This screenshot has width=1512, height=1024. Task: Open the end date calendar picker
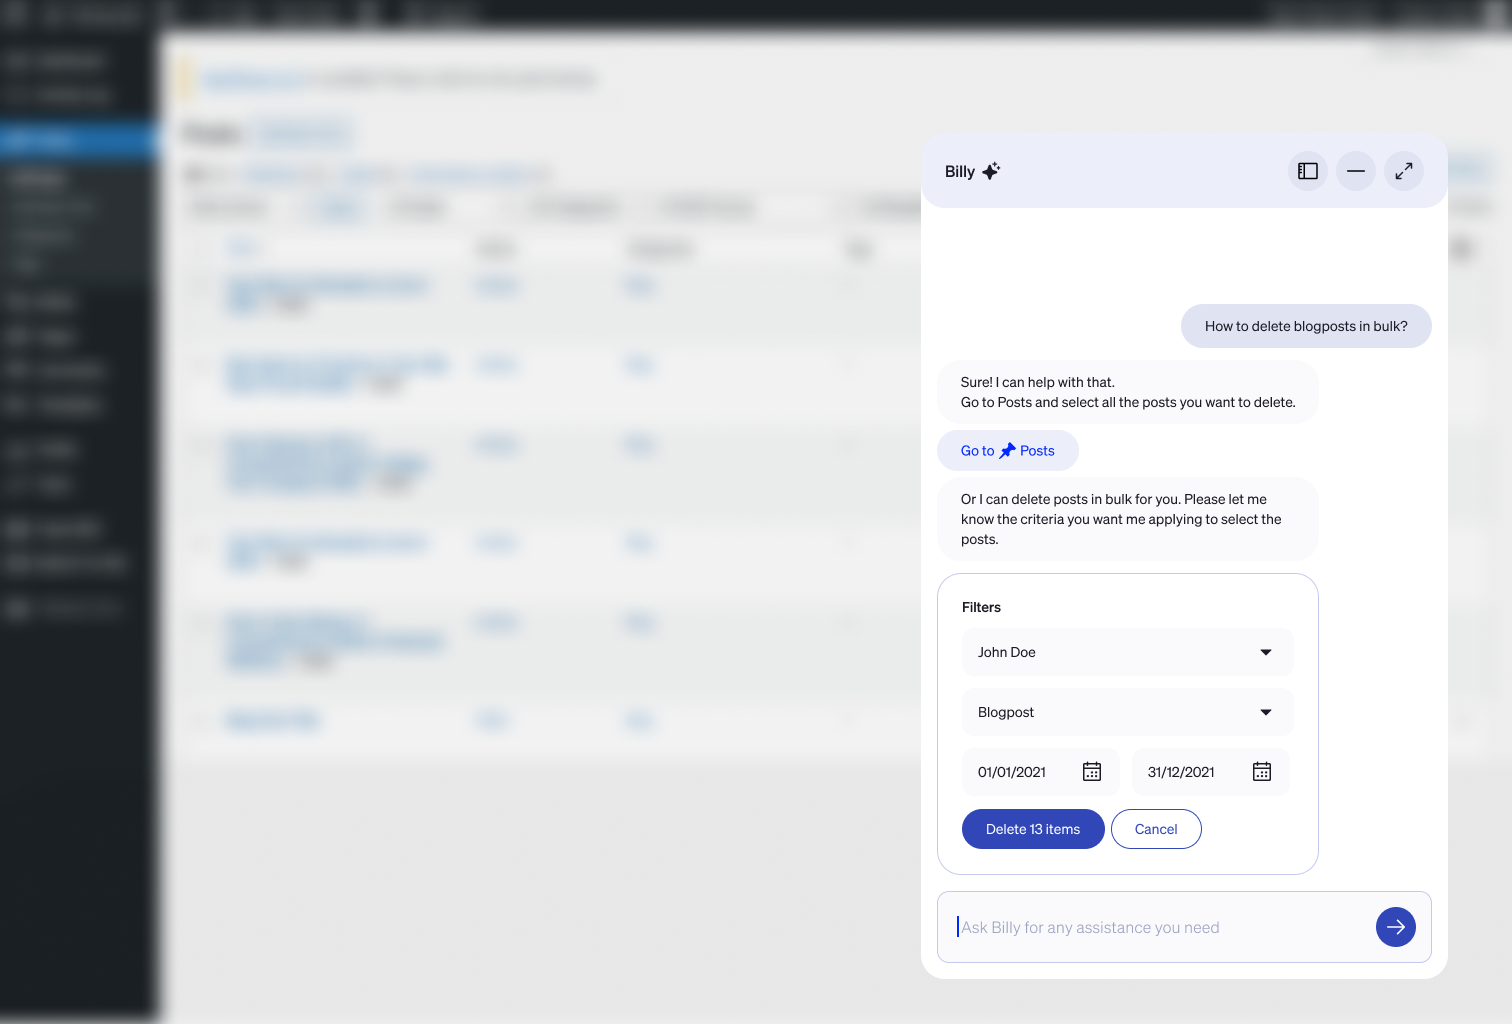point(1262,772)
